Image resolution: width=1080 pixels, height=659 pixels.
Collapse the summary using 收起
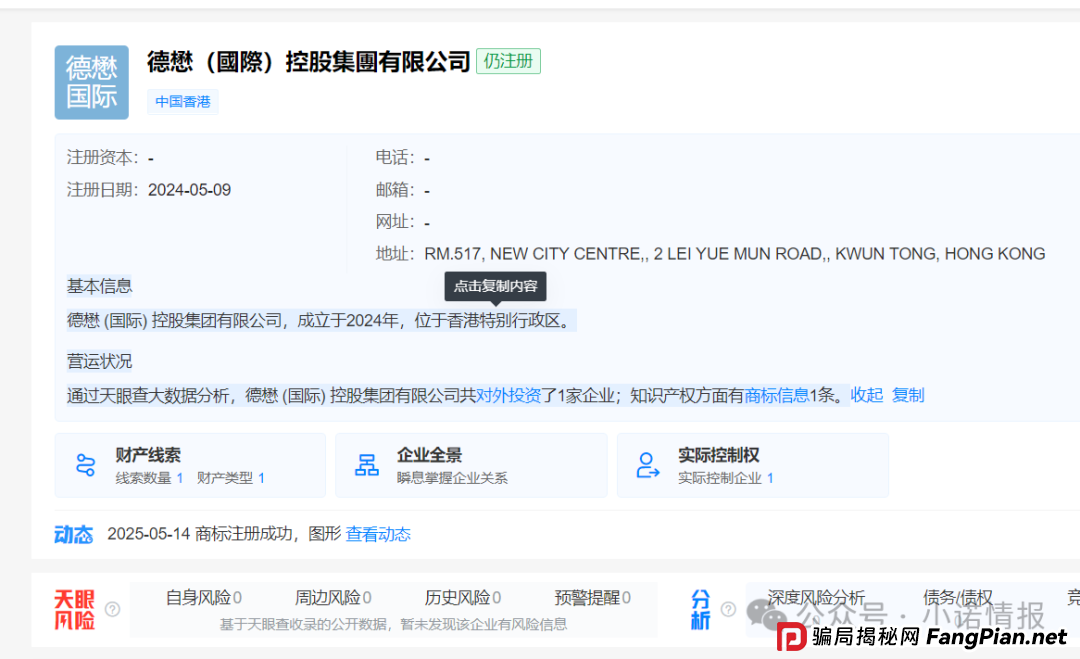[866, 395]
